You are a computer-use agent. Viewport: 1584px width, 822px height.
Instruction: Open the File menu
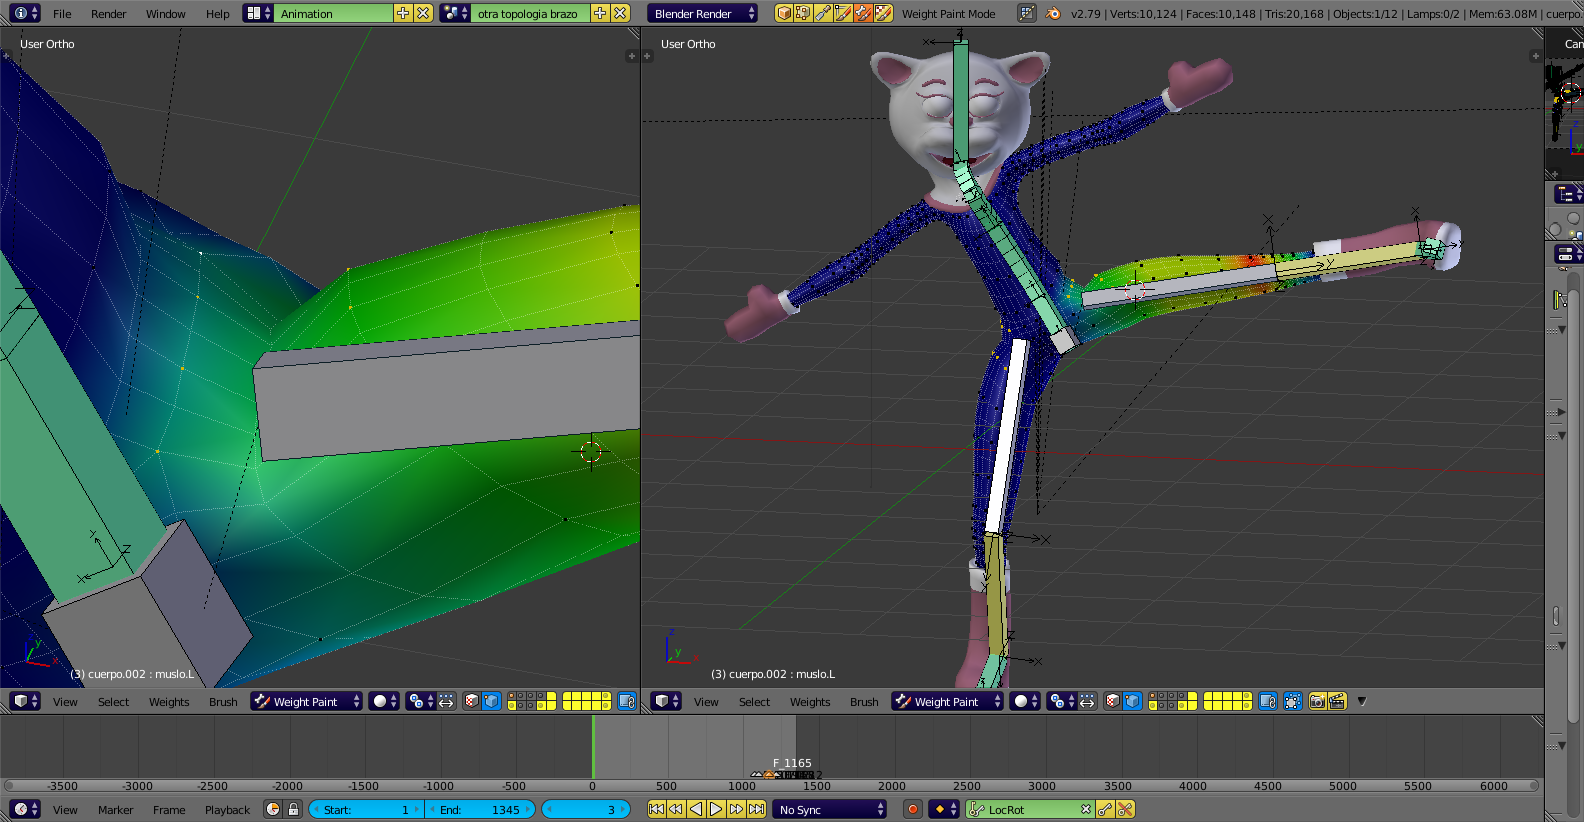click(62, 14)
